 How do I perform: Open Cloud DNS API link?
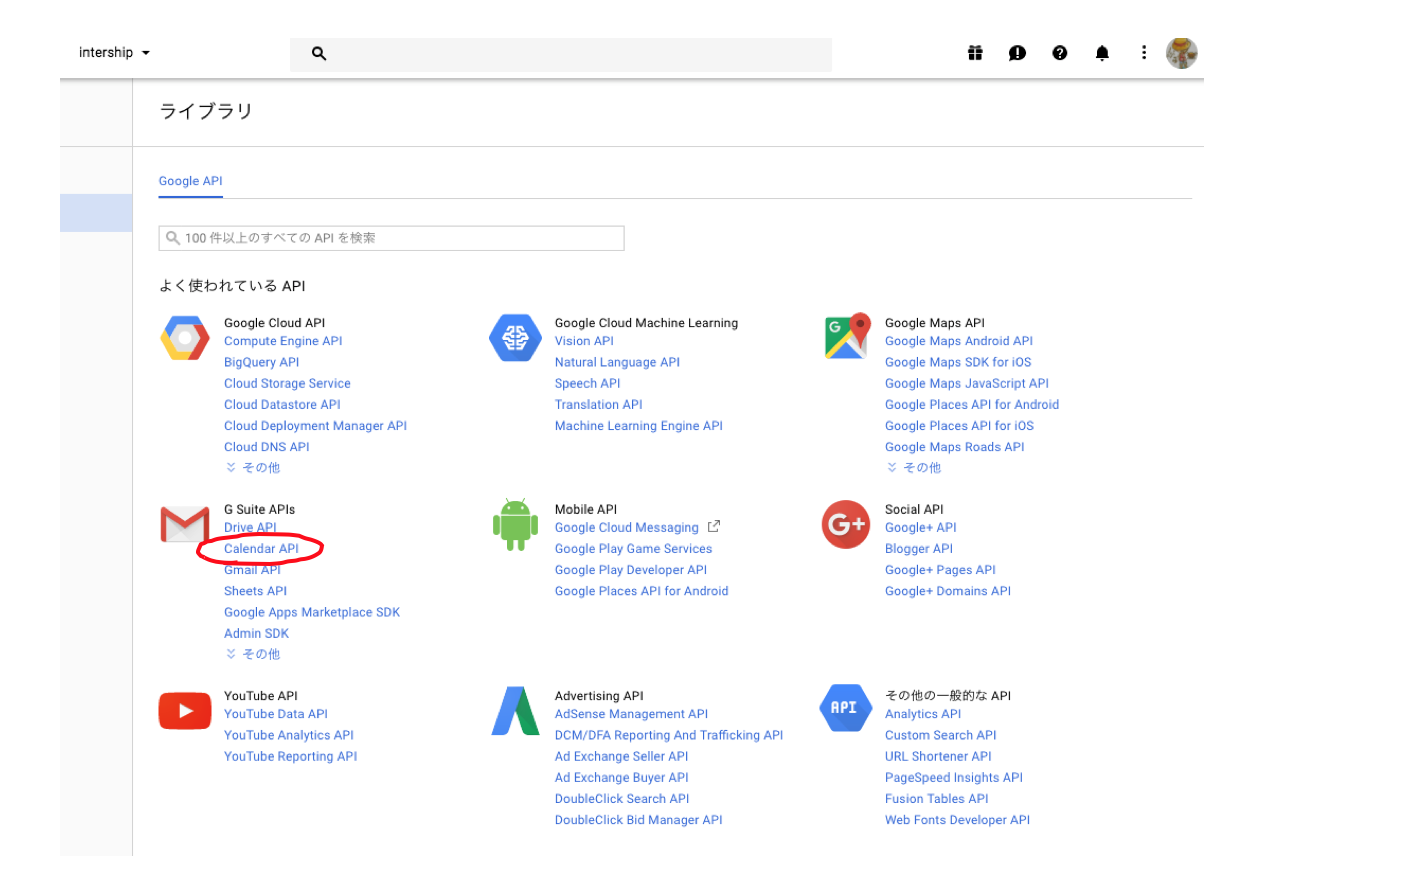[x=267, y=447]
